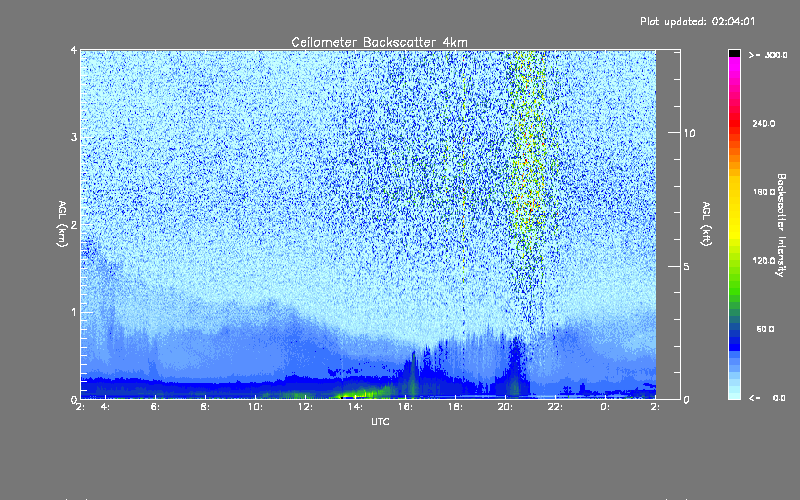Click the '1' km tick on left axis

click(74, 312)
